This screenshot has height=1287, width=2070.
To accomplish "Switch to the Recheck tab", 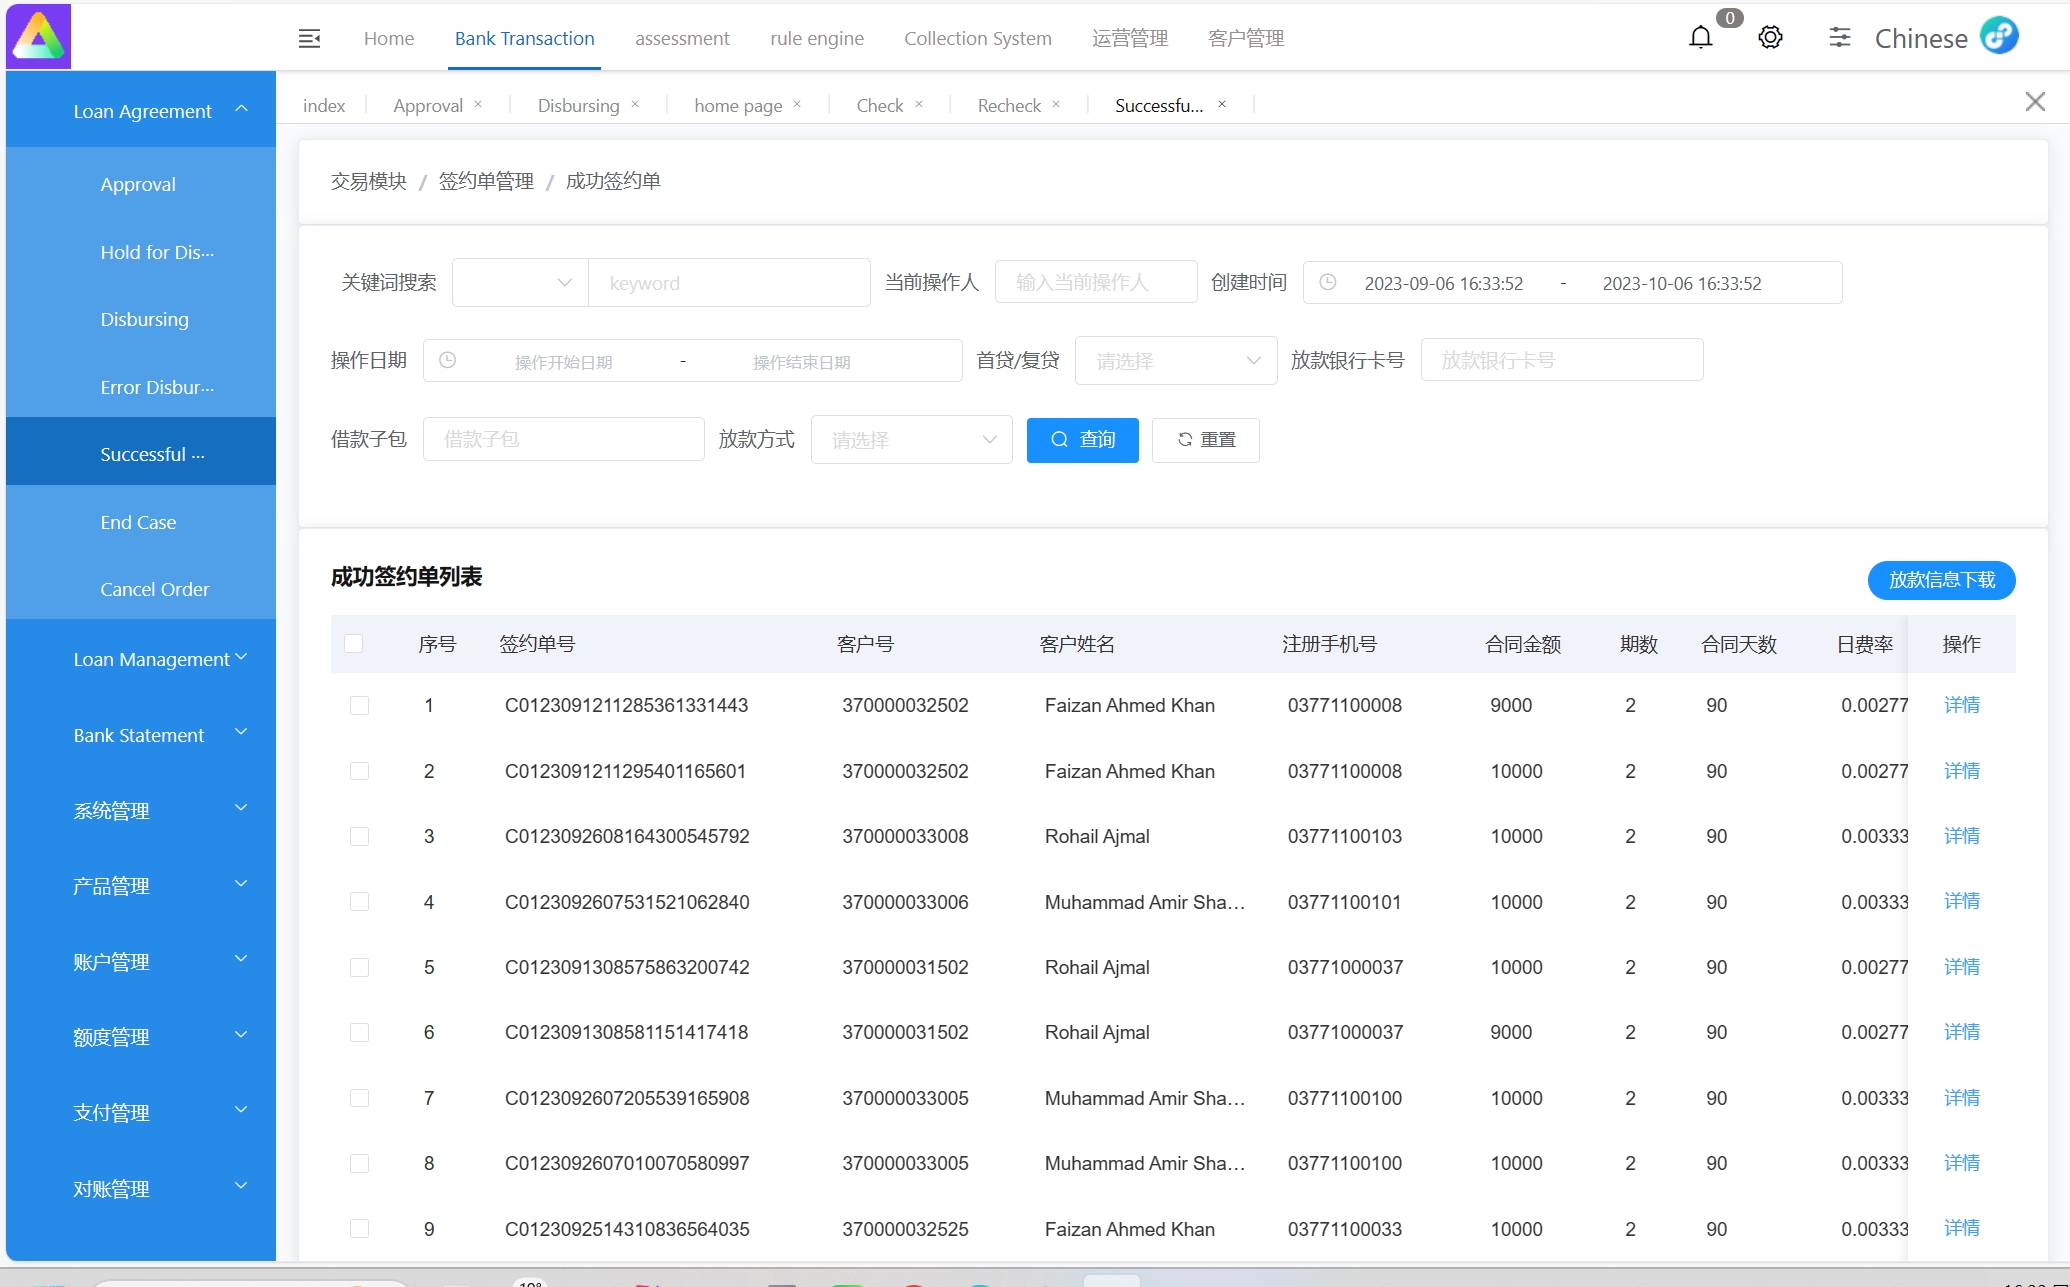I will [1009, 105].
